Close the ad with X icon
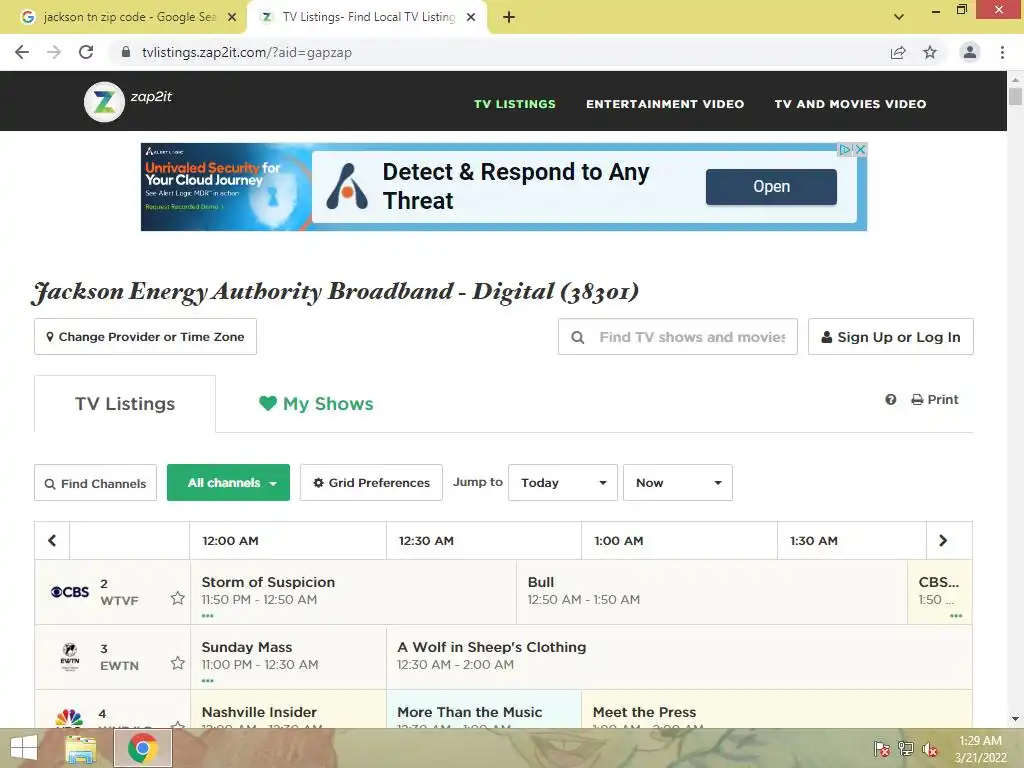Screen dimensions: 1024x768 861,150
